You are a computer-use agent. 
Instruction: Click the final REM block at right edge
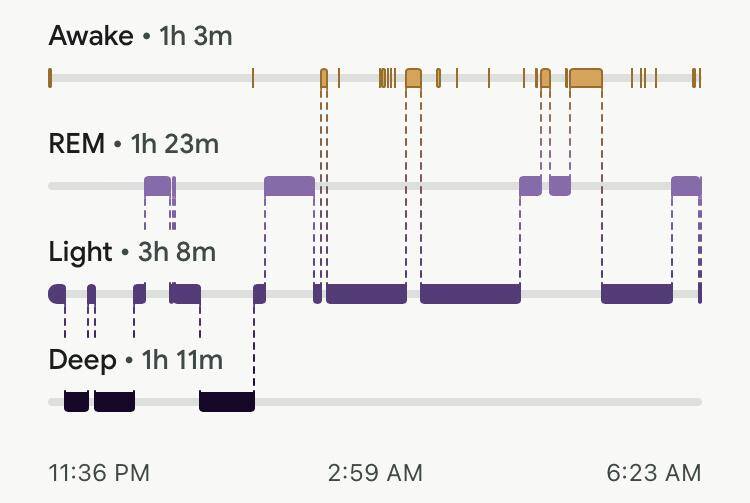[x=685, y=186]
